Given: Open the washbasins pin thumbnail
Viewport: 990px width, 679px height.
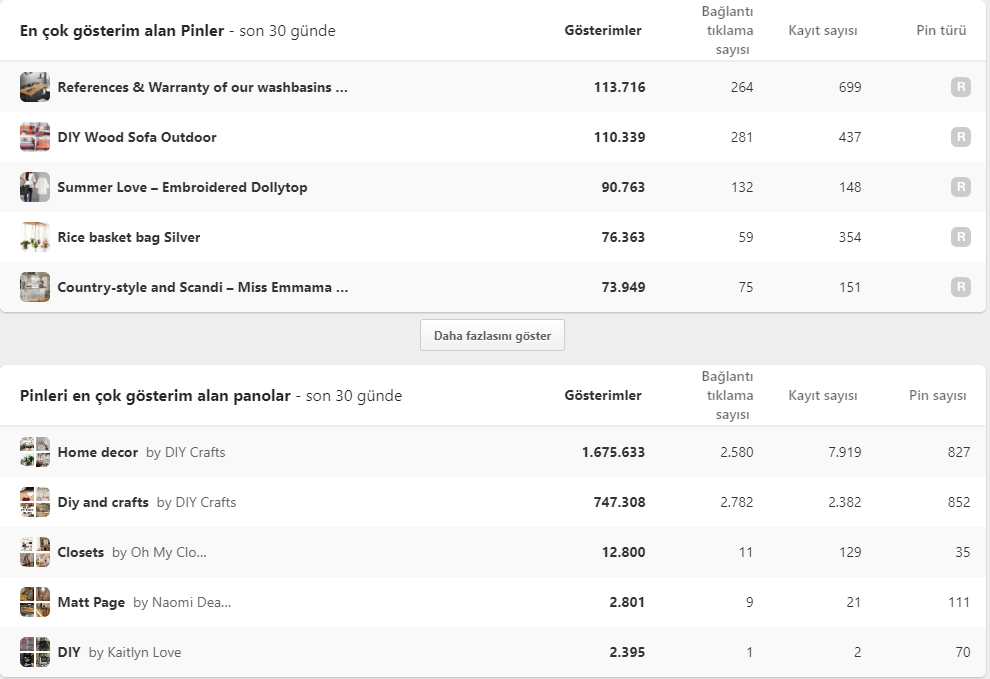Looking at the screenshot, I should [x=35, y=87].
